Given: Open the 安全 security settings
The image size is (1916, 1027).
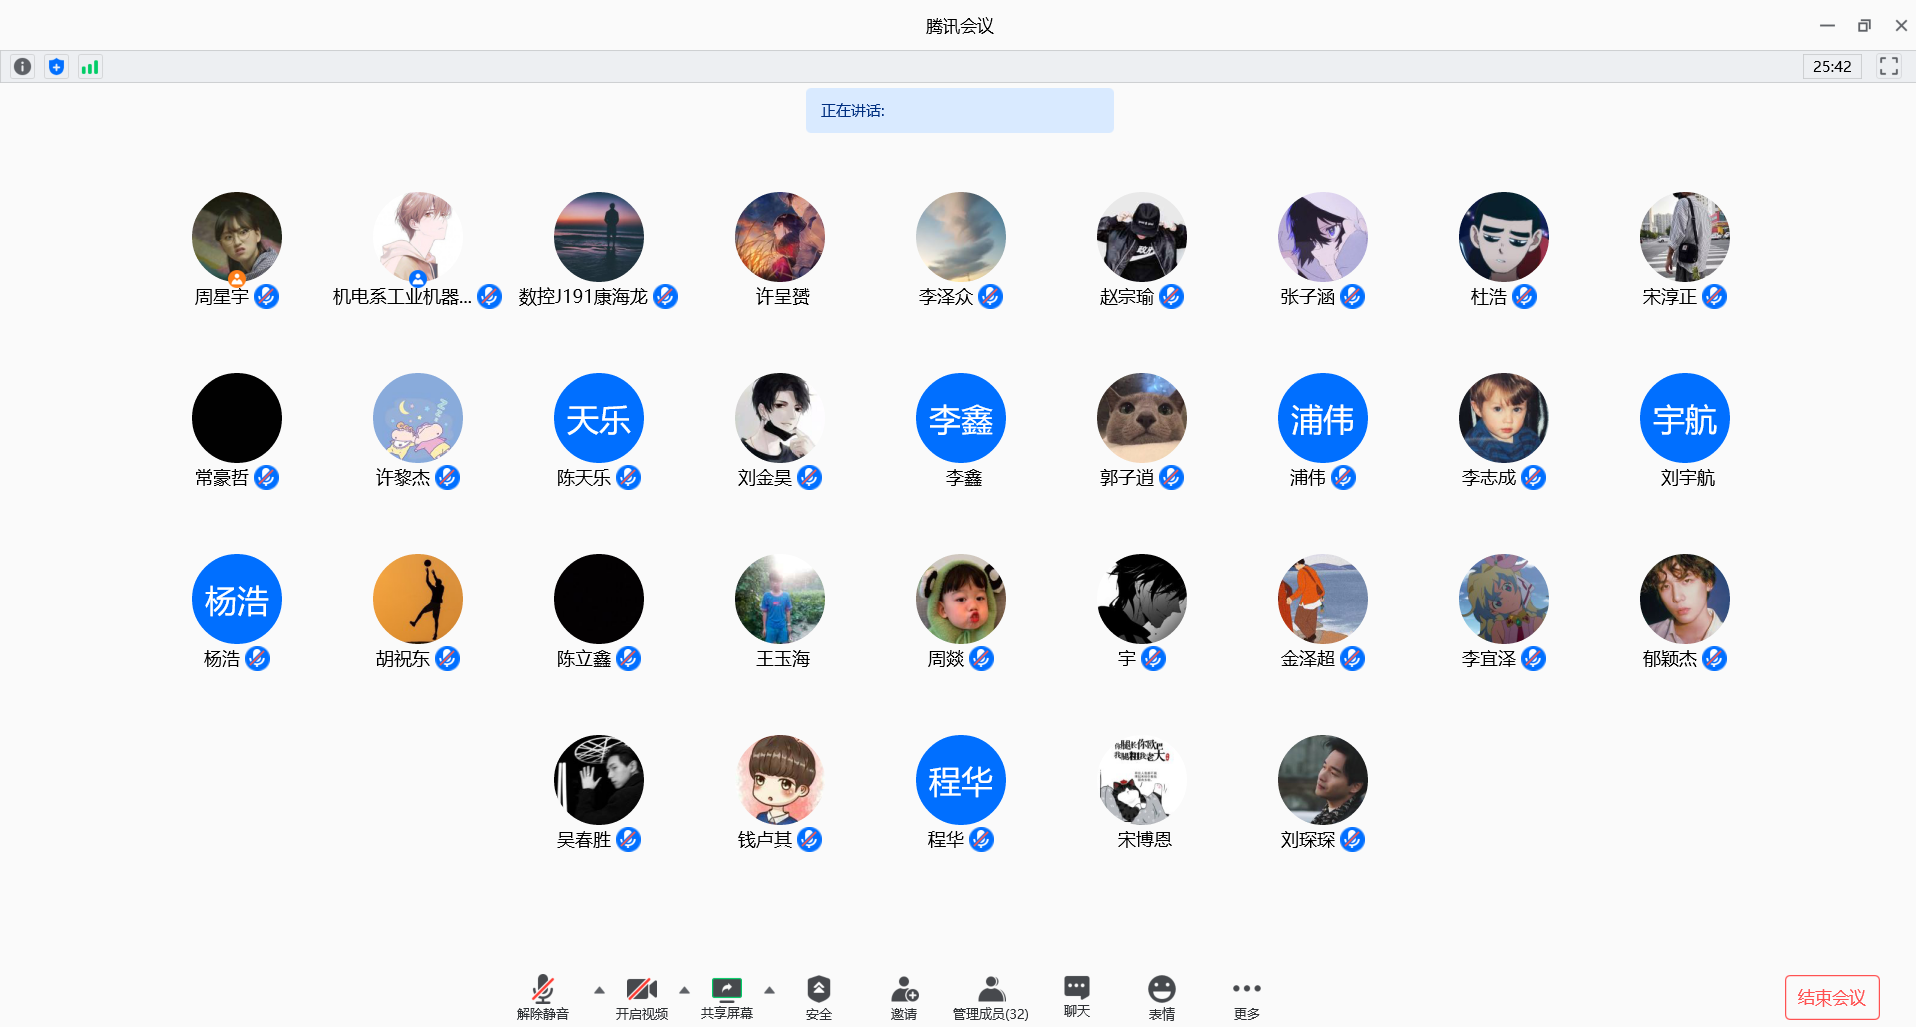Looking at the screenshot, I should pyautogui.click(x=818, y=997).
